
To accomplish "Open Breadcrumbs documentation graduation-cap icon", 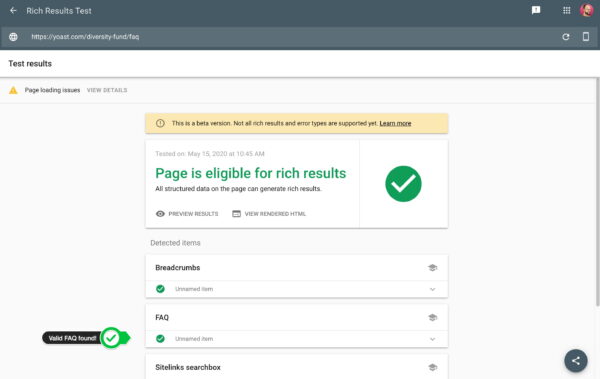I will [432, 268].
